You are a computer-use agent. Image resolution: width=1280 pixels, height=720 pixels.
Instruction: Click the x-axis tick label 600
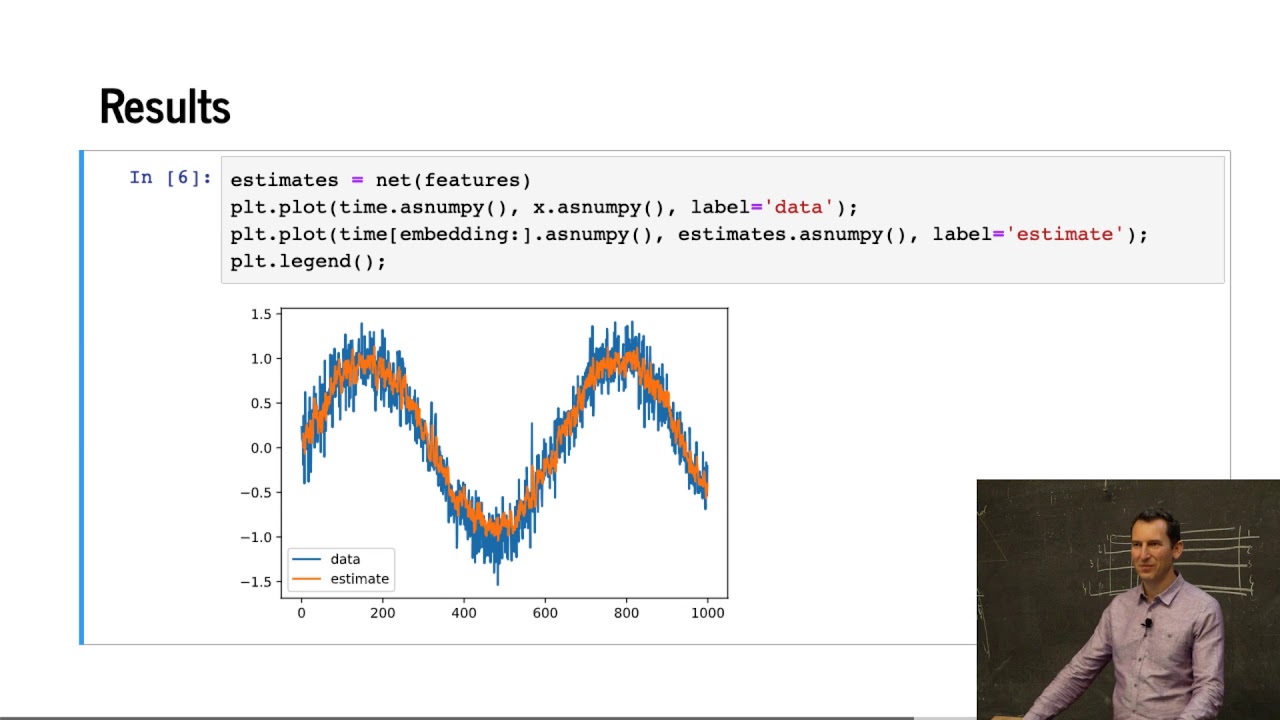(545, 613)
